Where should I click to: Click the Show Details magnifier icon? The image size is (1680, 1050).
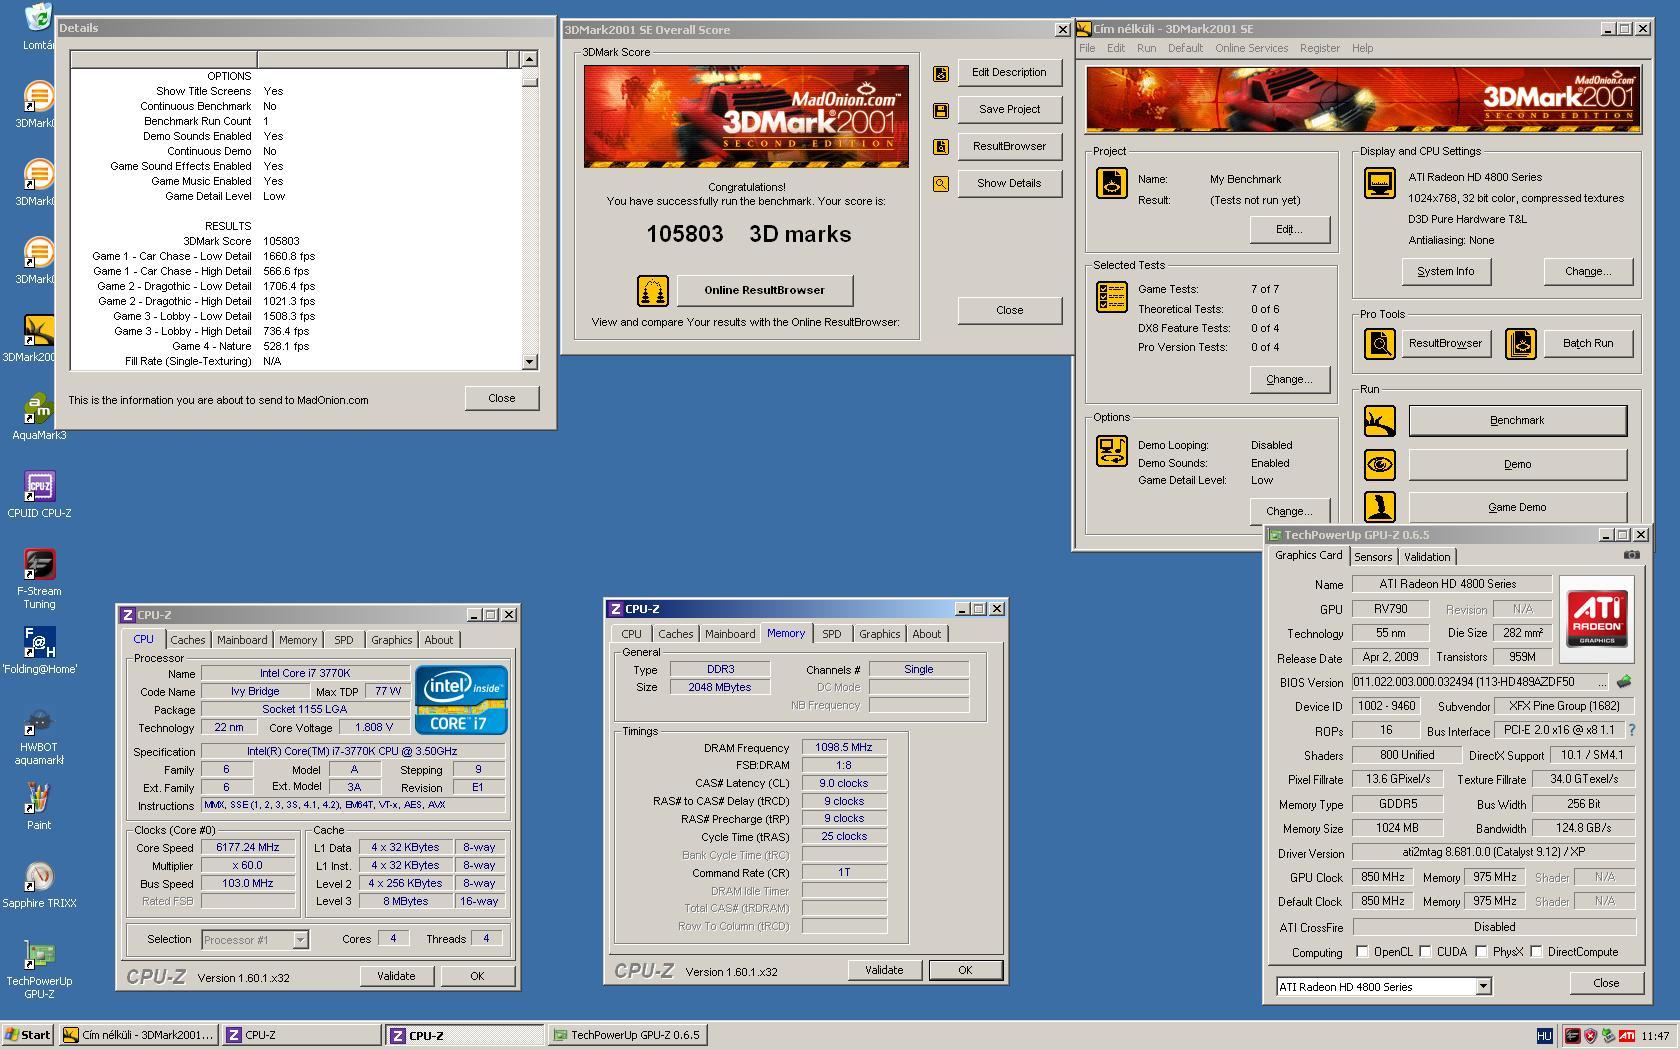[941, 184]
